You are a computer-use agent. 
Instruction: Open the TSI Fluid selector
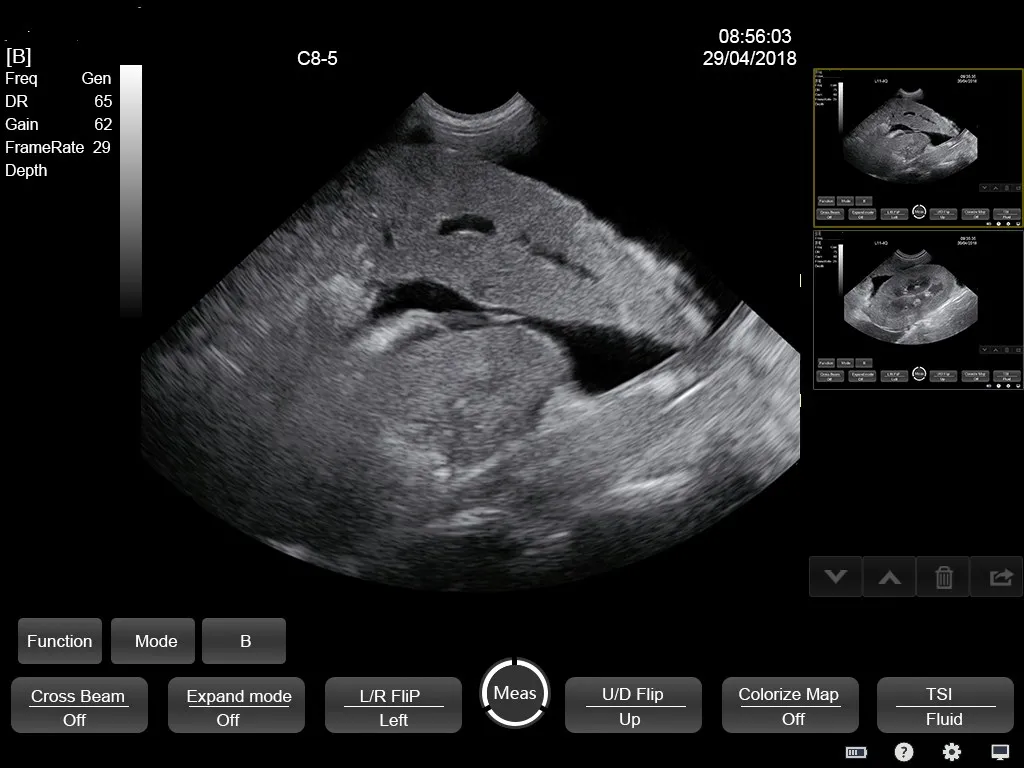pos(943,705)
